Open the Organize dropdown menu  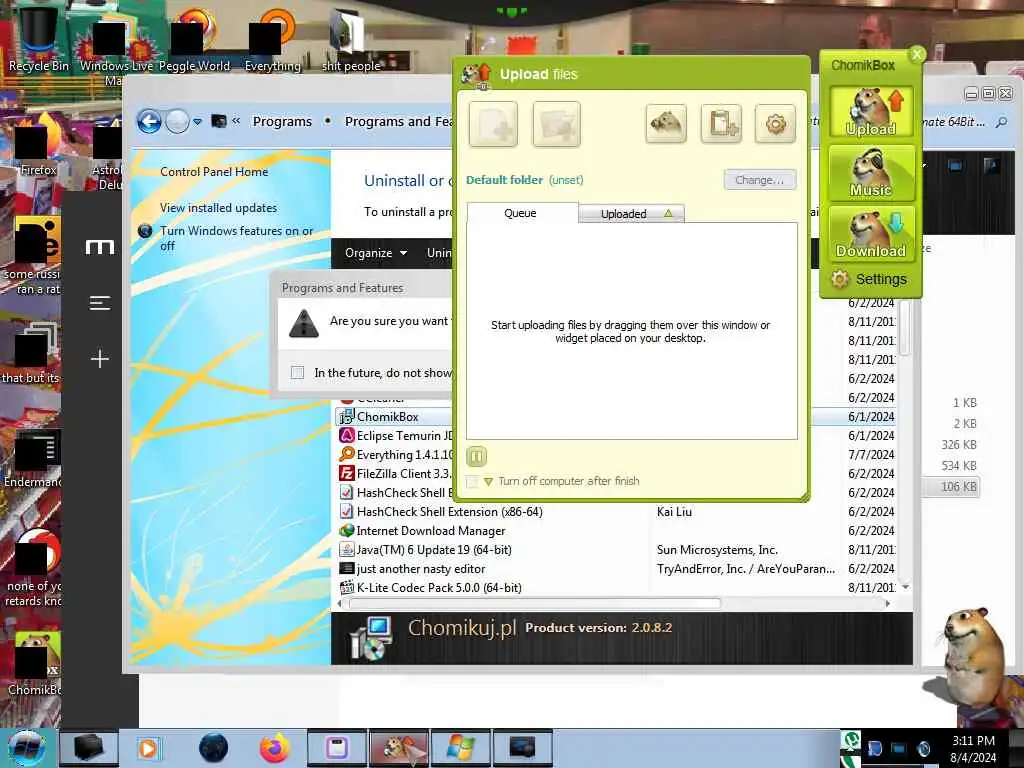coord(376,253)
